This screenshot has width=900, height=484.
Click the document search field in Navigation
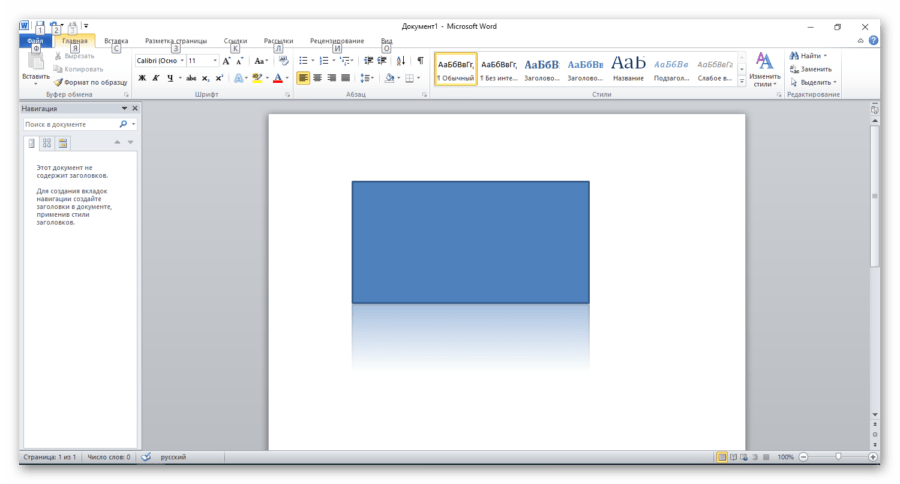coord(70,125)
